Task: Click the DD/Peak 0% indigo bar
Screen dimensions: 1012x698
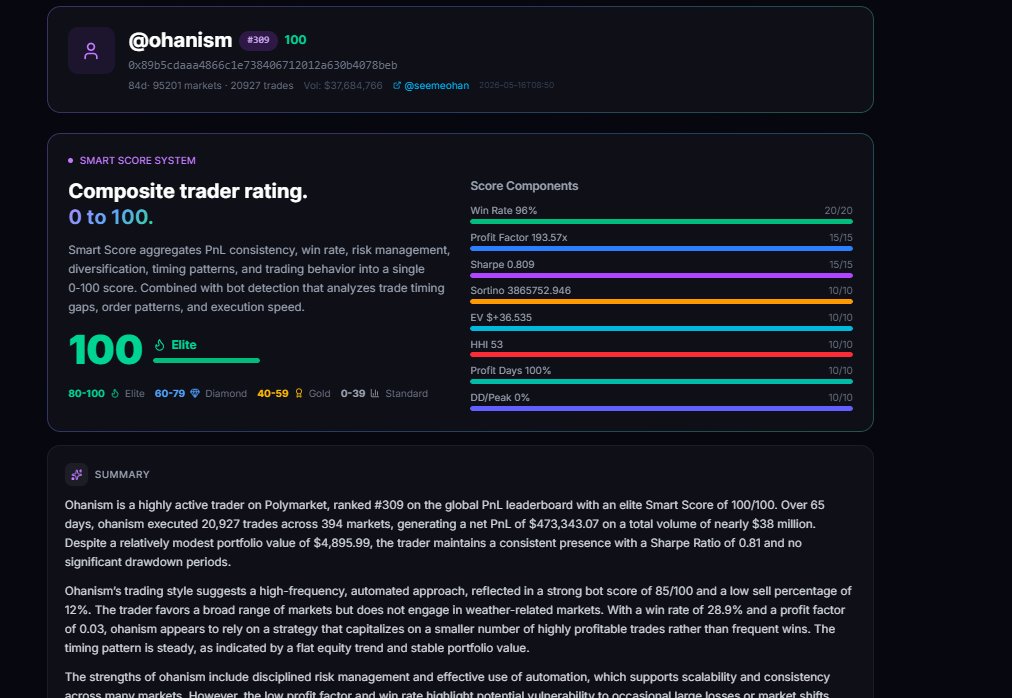Action: 662,408
